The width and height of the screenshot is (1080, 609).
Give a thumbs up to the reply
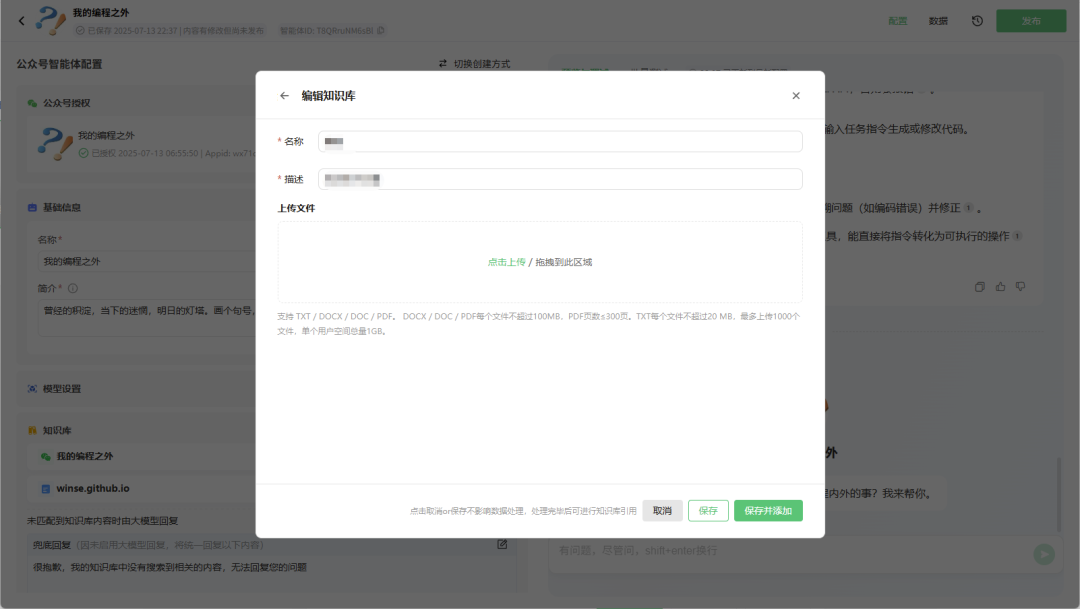tap(1000, 286)
